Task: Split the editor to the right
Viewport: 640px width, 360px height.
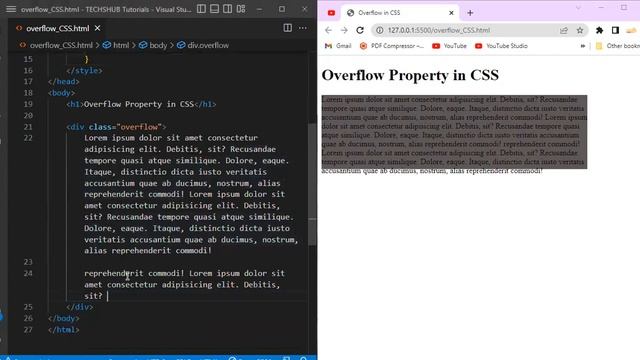Action: [x=287, y=28]
